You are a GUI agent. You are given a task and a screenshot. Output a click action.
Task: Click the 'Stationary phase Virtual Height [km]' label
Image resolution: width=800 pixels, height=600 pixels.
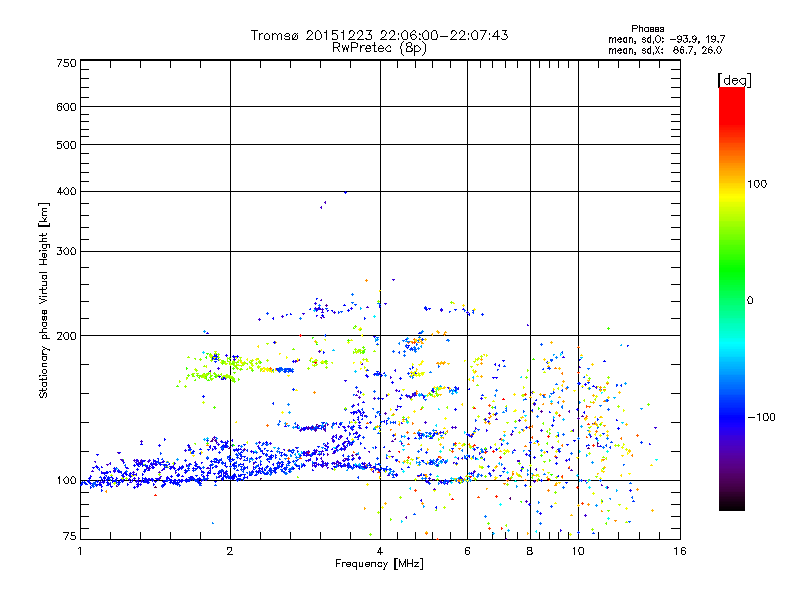44,300
